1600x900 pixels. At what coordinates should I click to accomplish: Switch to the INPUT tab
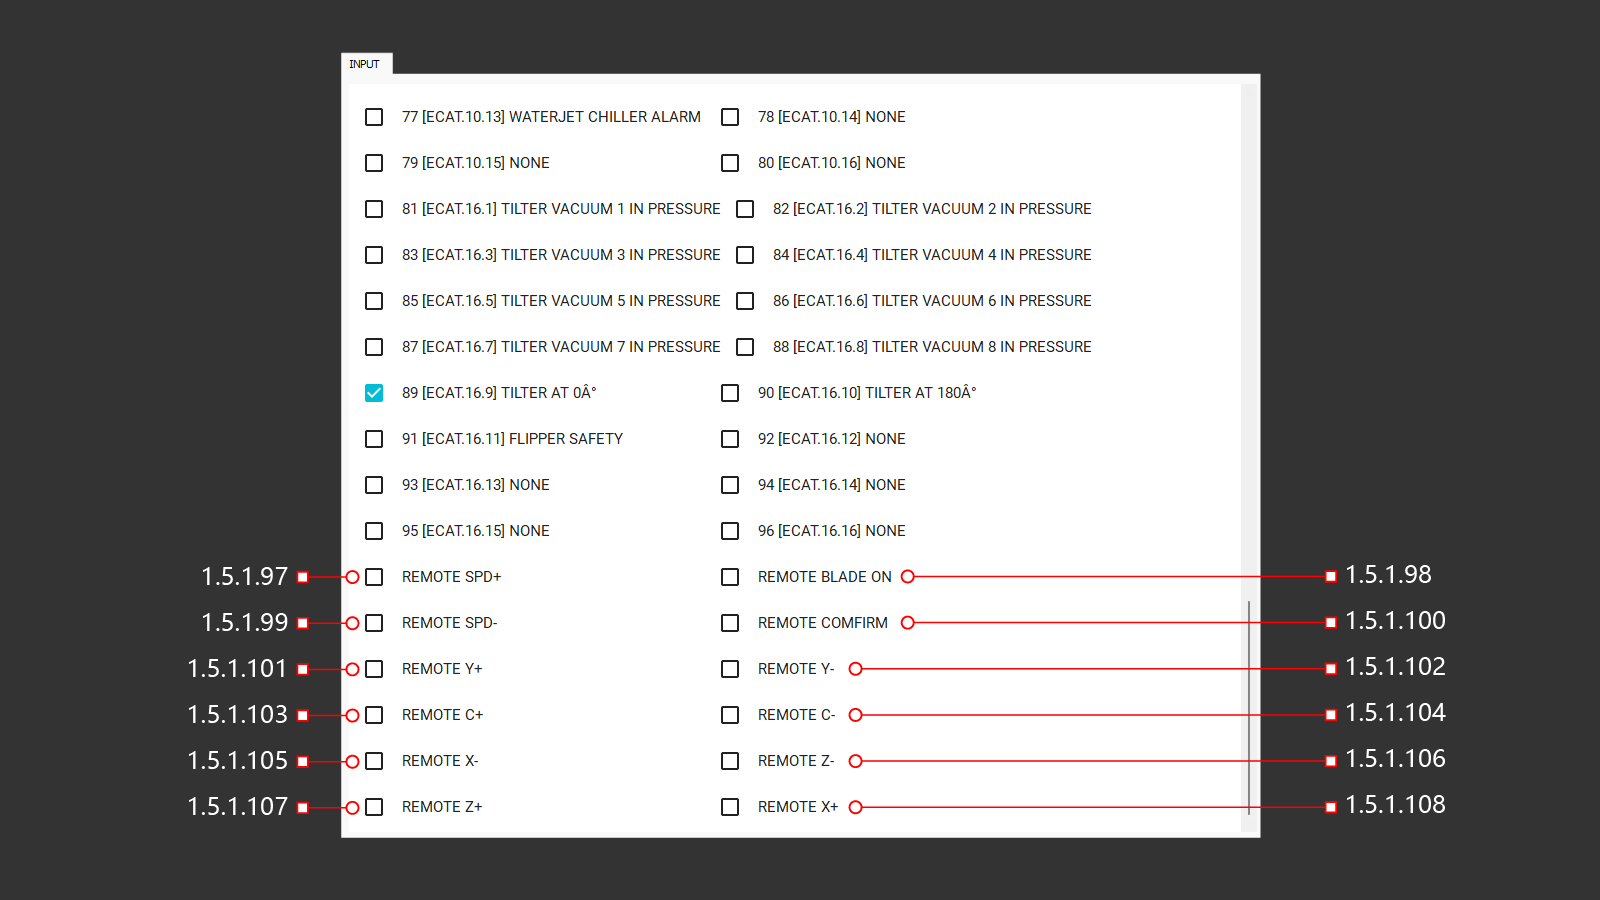click(x=365, y=64)
